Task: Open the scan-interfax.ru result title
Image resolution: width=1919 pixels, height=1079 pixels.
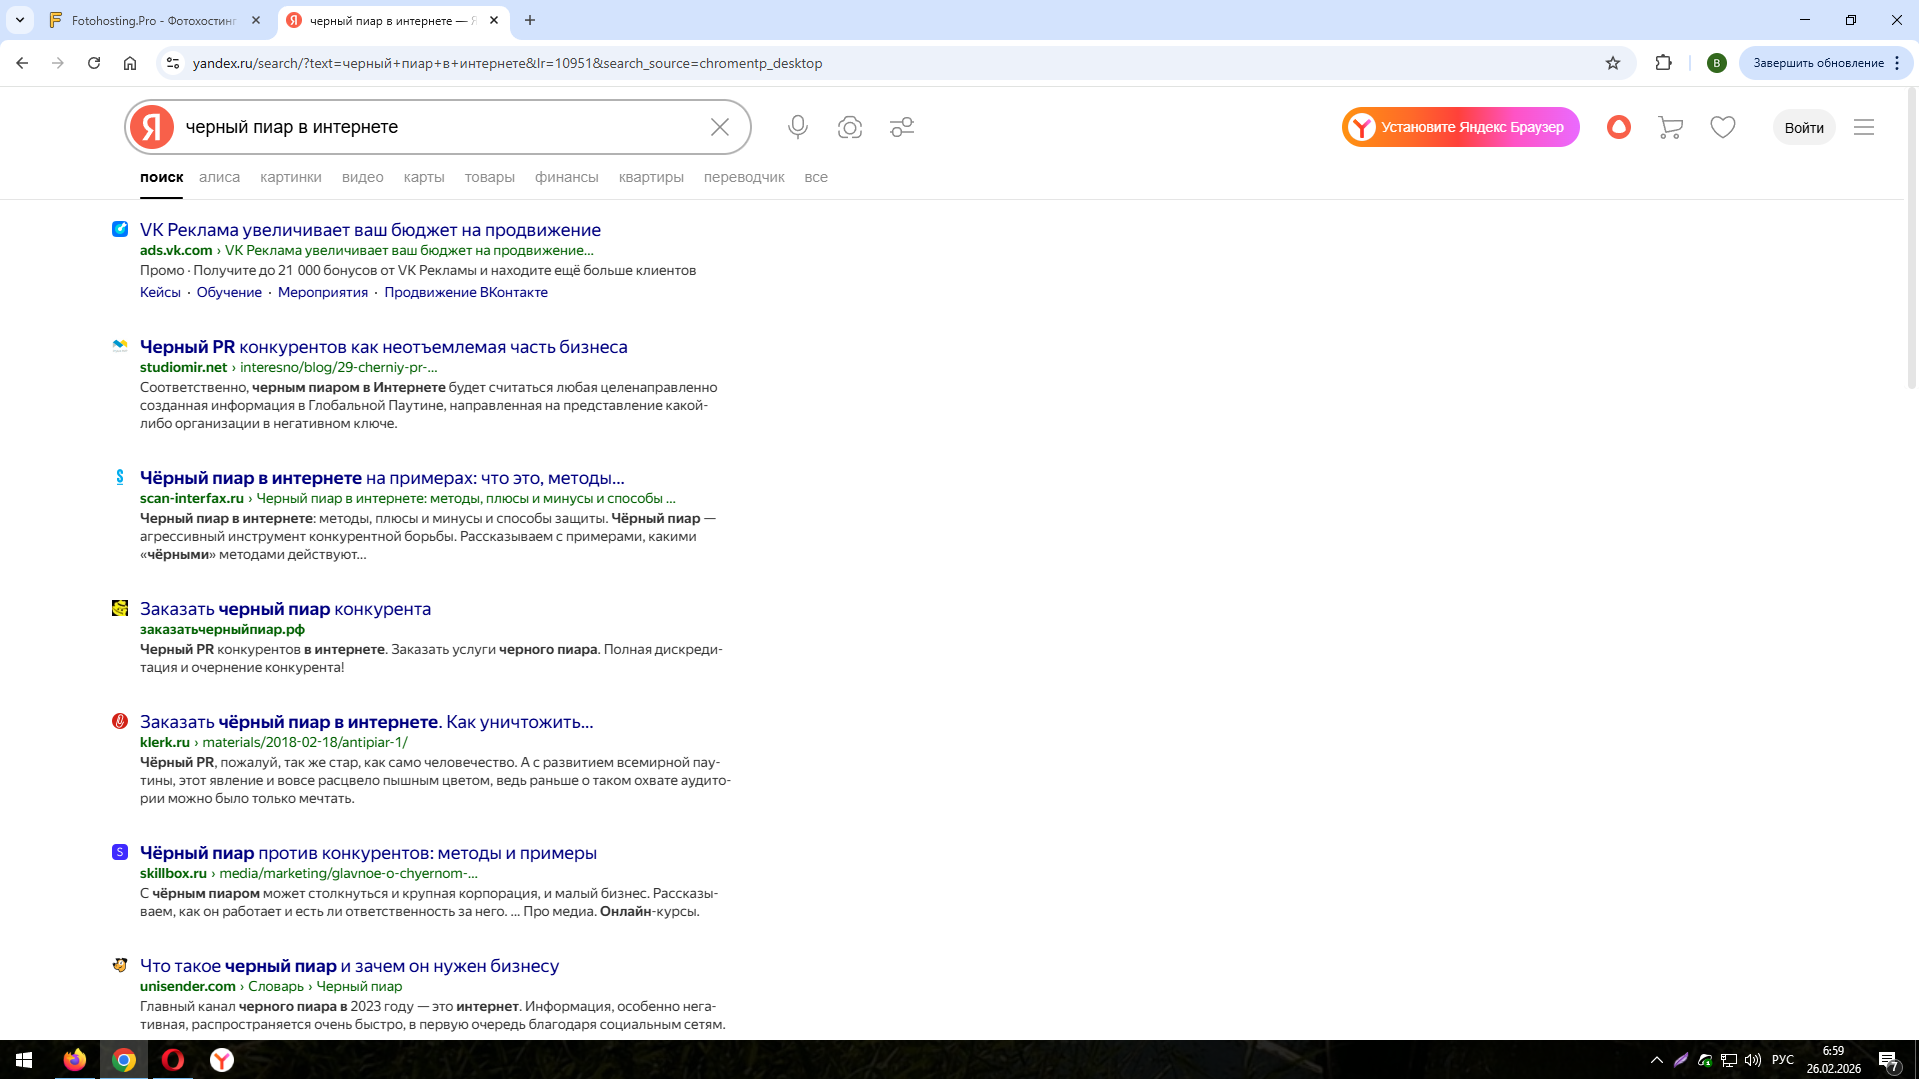Action: pos(382,478)
